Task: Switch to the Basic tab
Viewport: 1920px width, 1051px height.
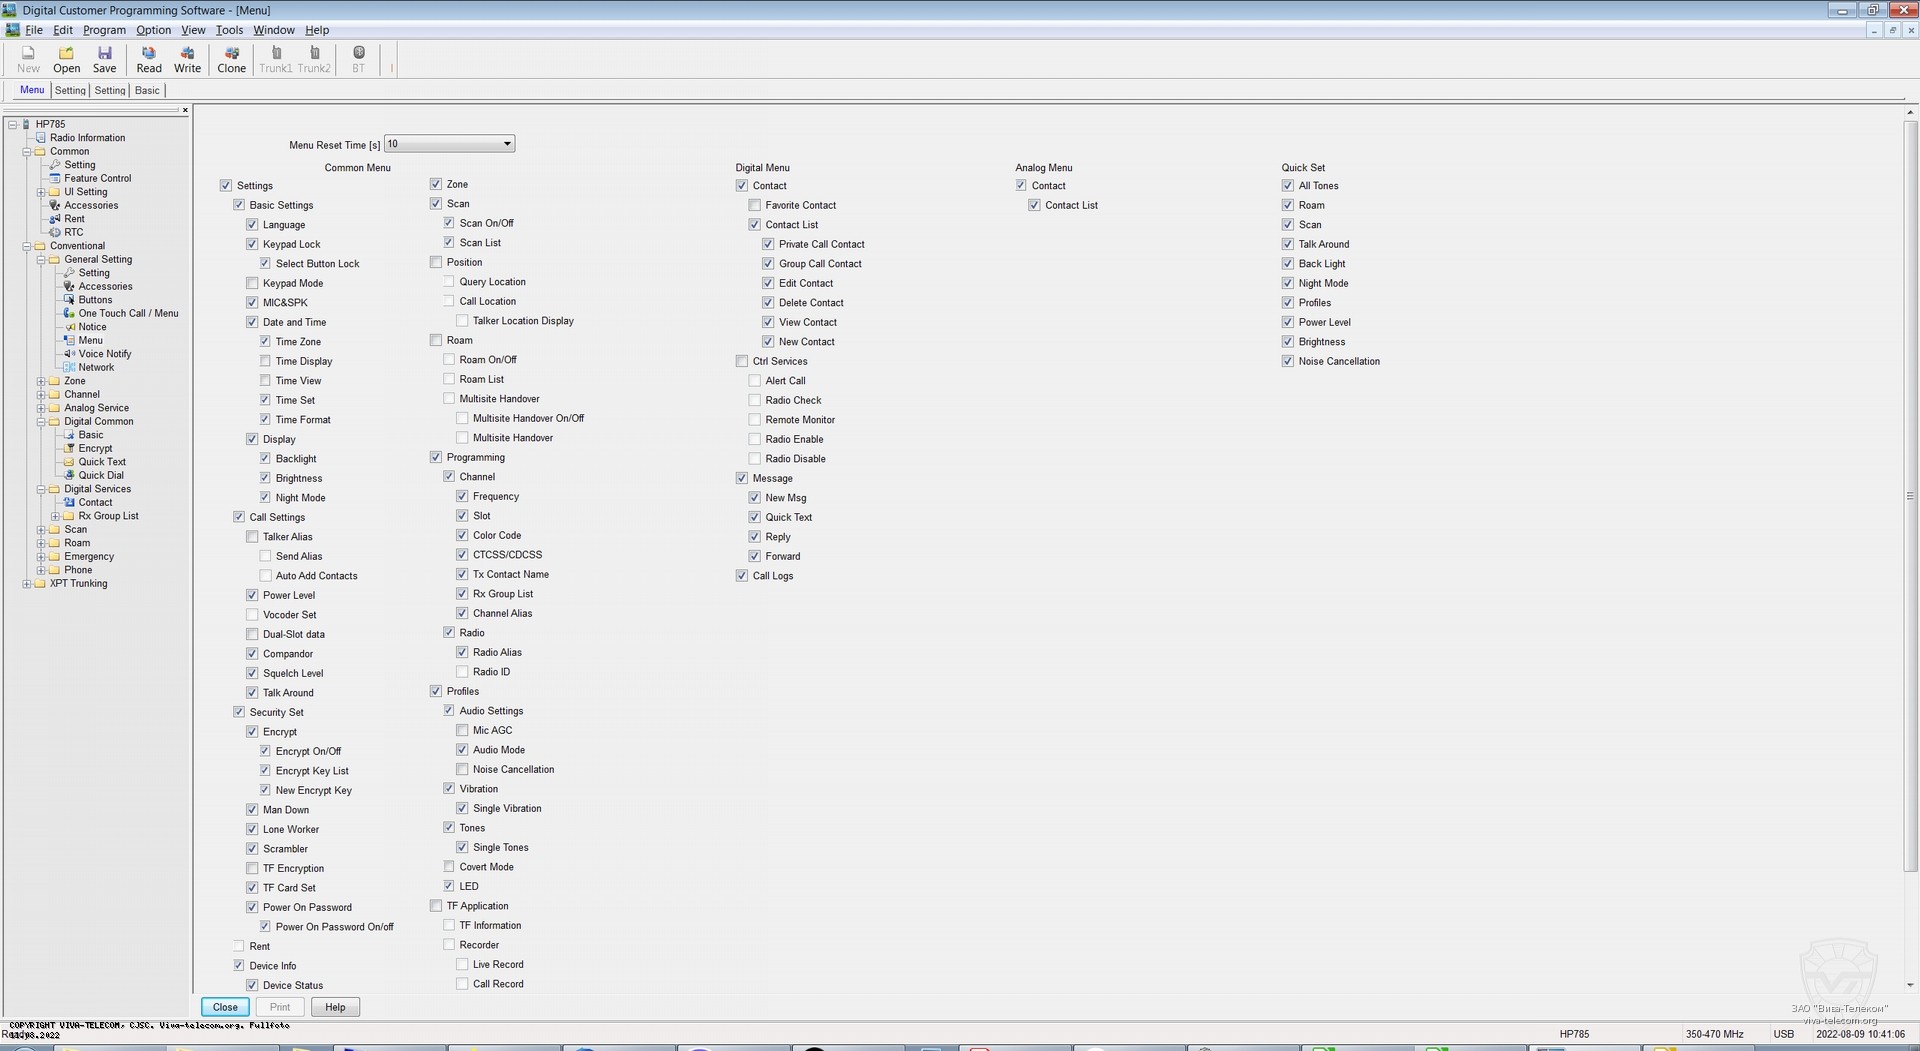Action: (147, 90)
